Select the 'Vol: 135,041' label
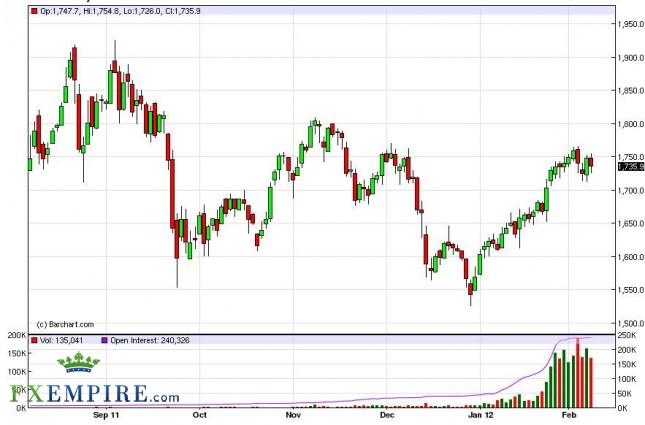 [x=61, y=341]
